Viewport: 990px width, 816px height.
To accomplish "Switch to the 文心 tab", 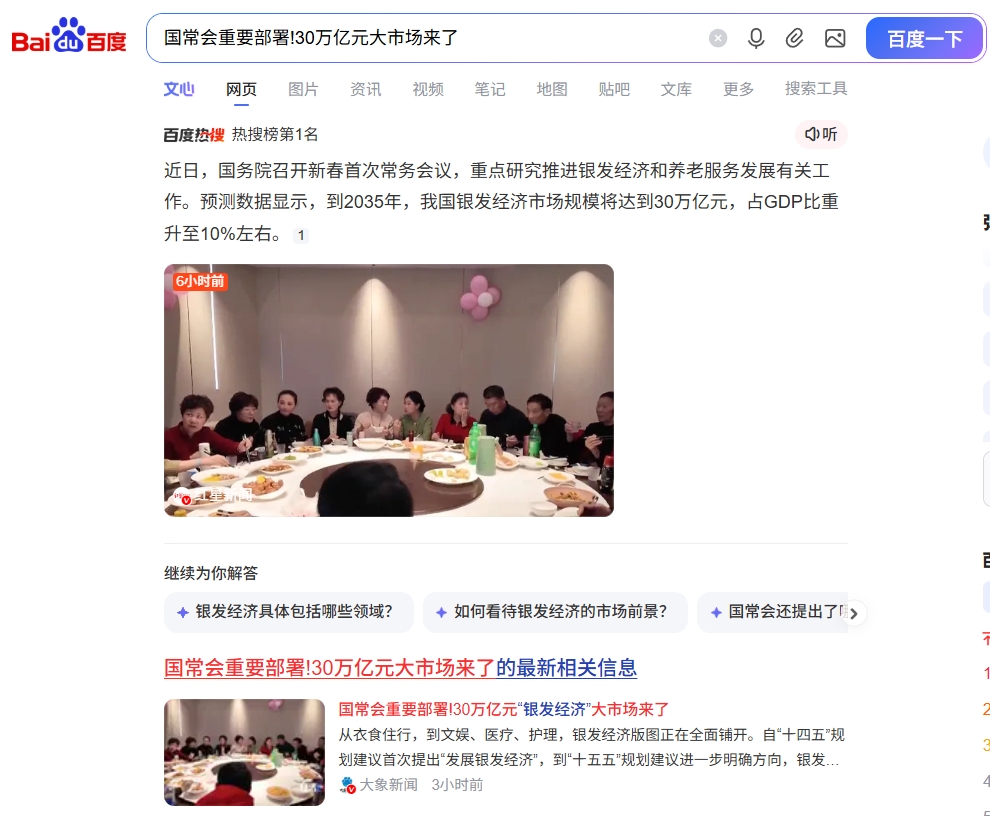I will click(179, 89).
